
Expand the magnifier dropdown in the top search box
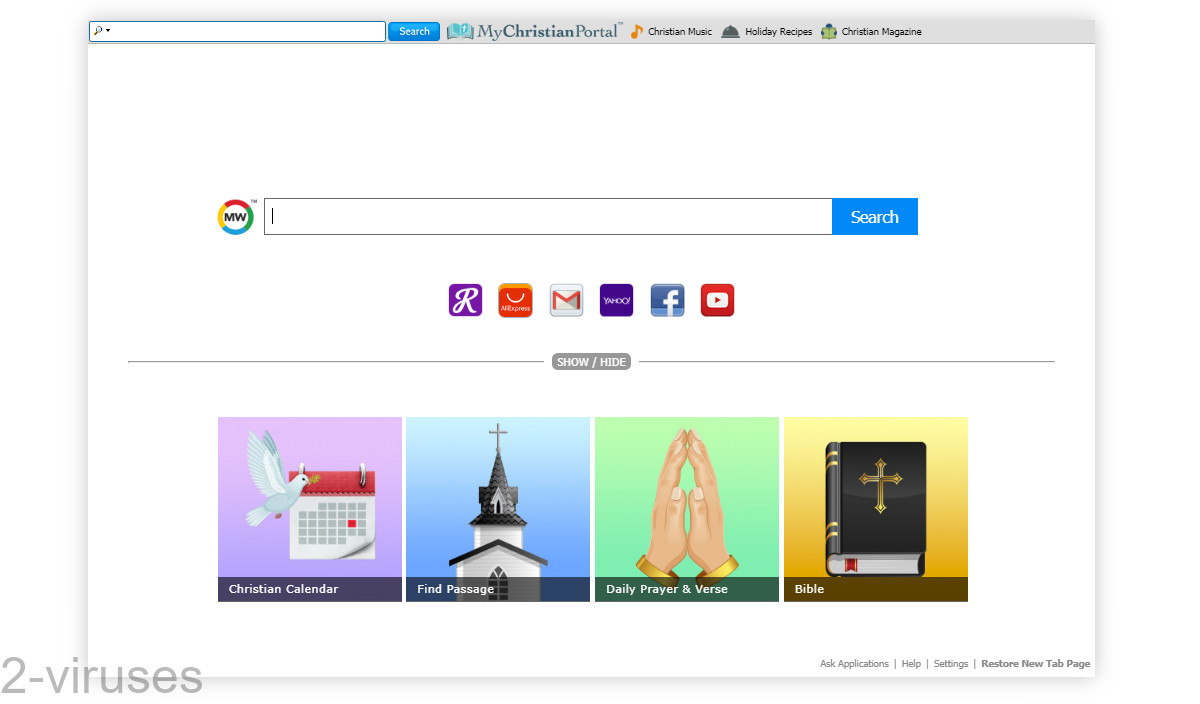tap(100, 31)
